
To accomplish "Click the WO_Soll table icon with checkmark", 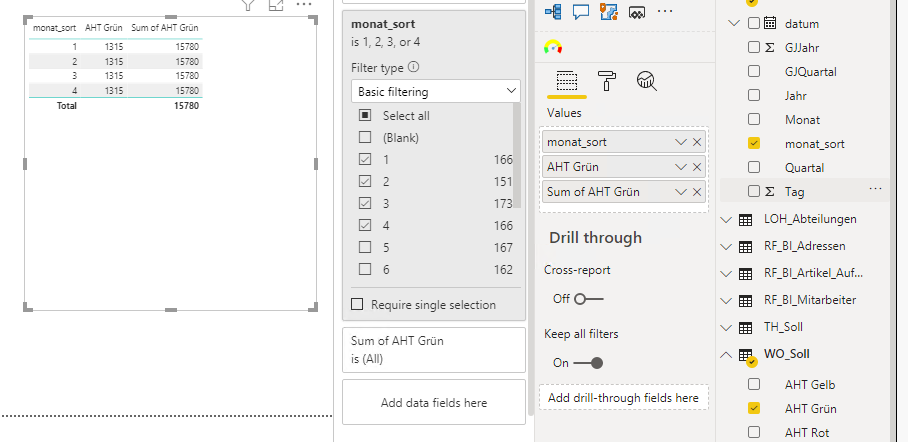I will pyautogui.click(x=746, y=356).
